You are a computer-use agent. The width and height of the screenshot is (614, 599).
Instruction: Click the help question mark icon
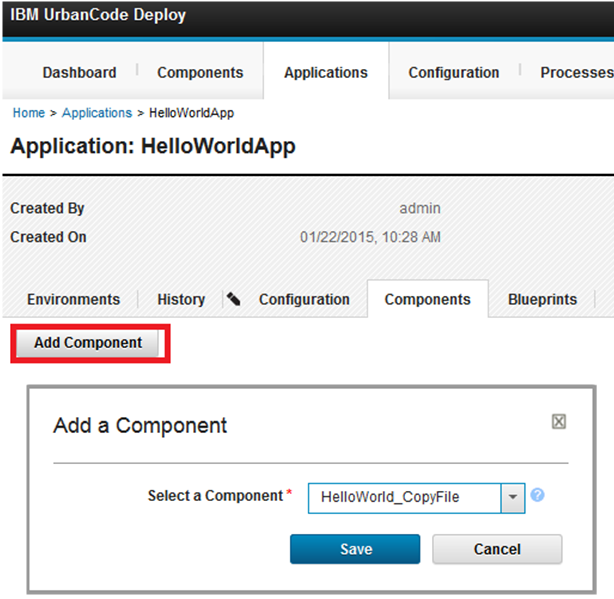[x=537, y=495]
